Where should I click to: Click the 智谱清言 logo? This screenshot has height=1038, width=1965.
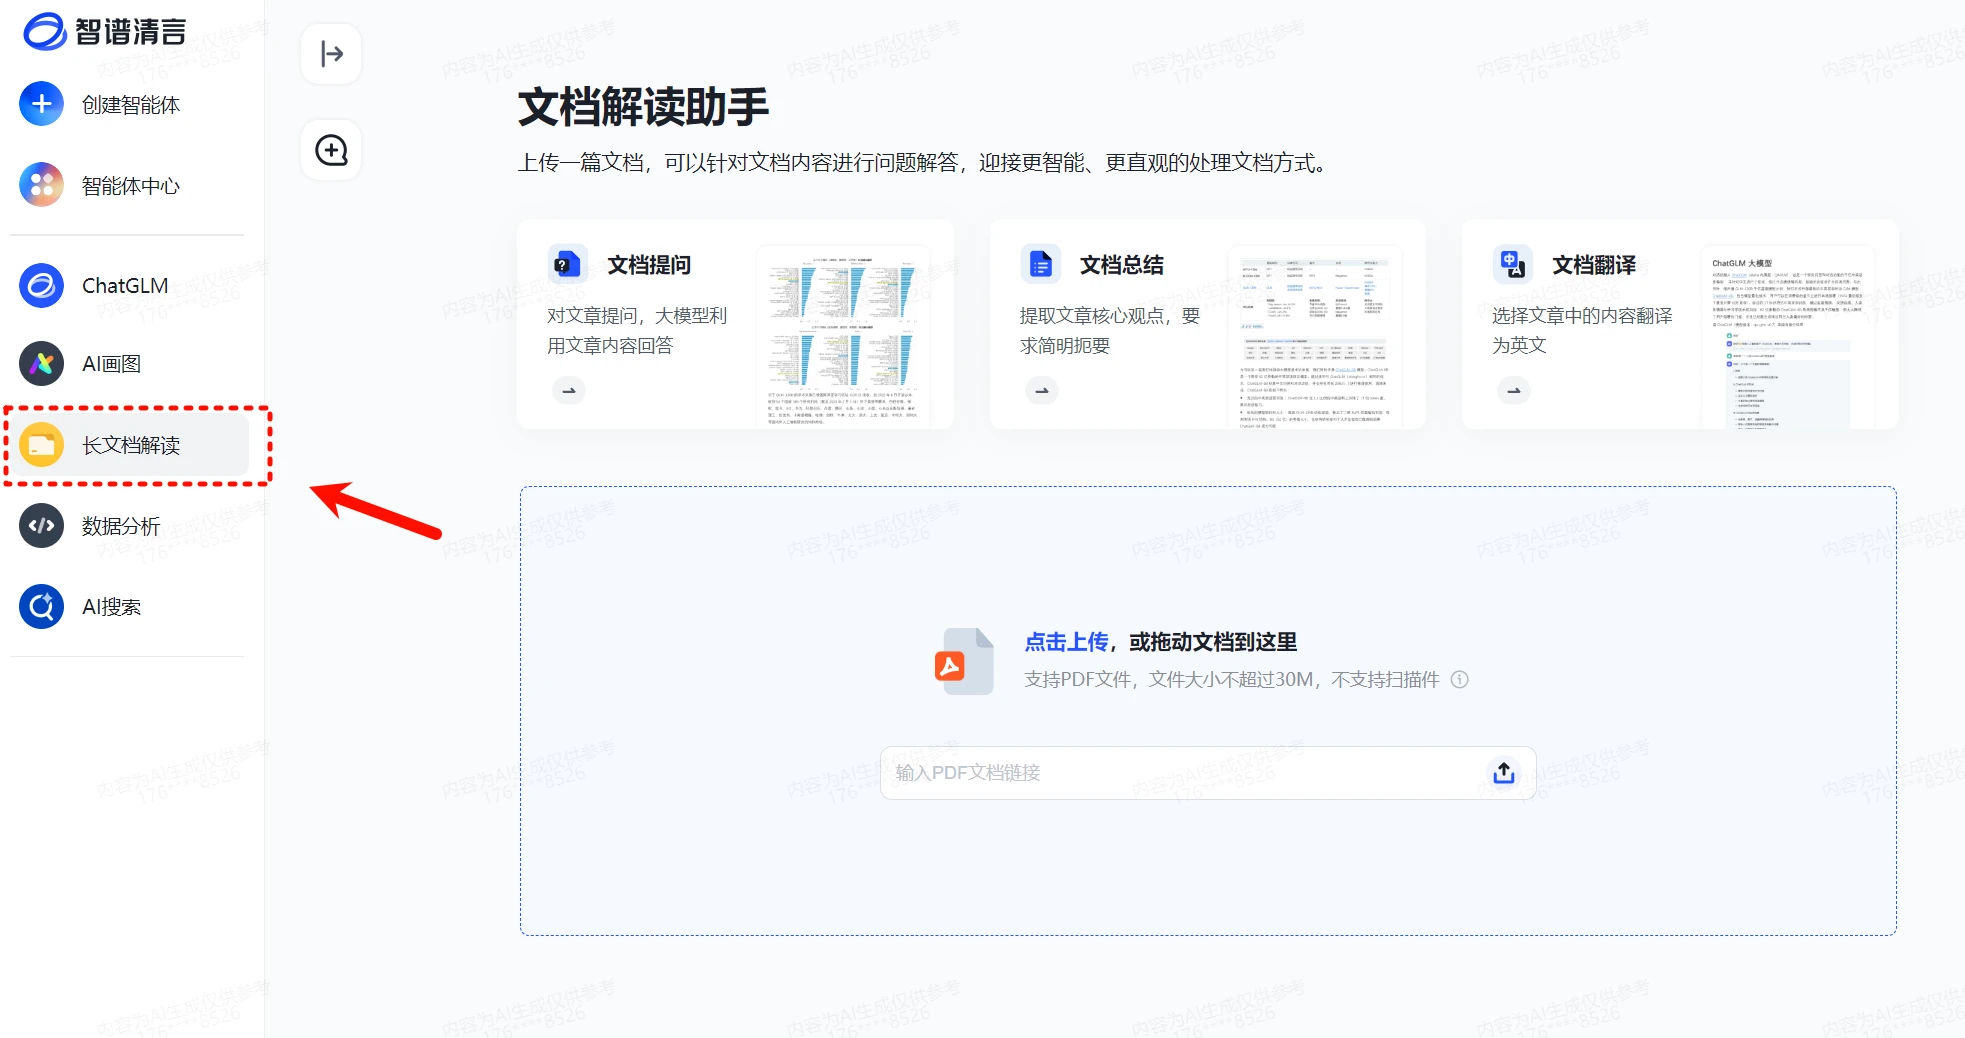[x=104, y=31]
